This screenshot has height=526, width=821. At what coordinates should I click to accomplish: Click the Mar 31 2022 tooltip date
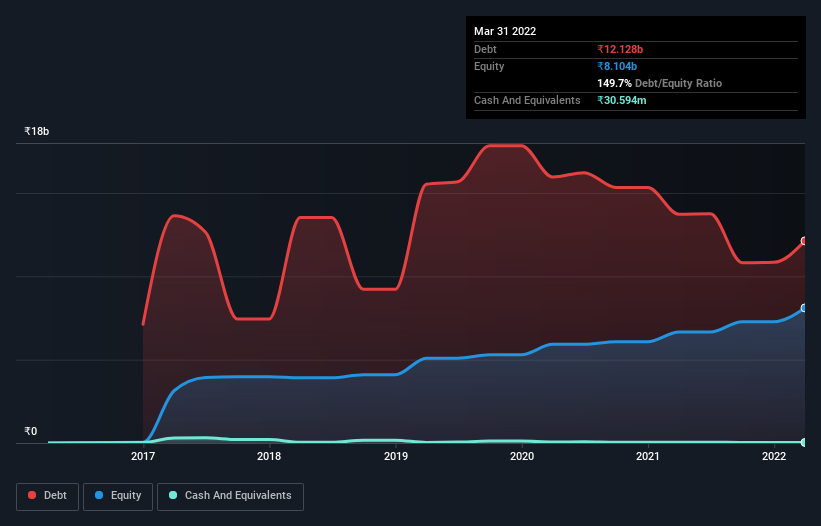click(x=505, y=31)
